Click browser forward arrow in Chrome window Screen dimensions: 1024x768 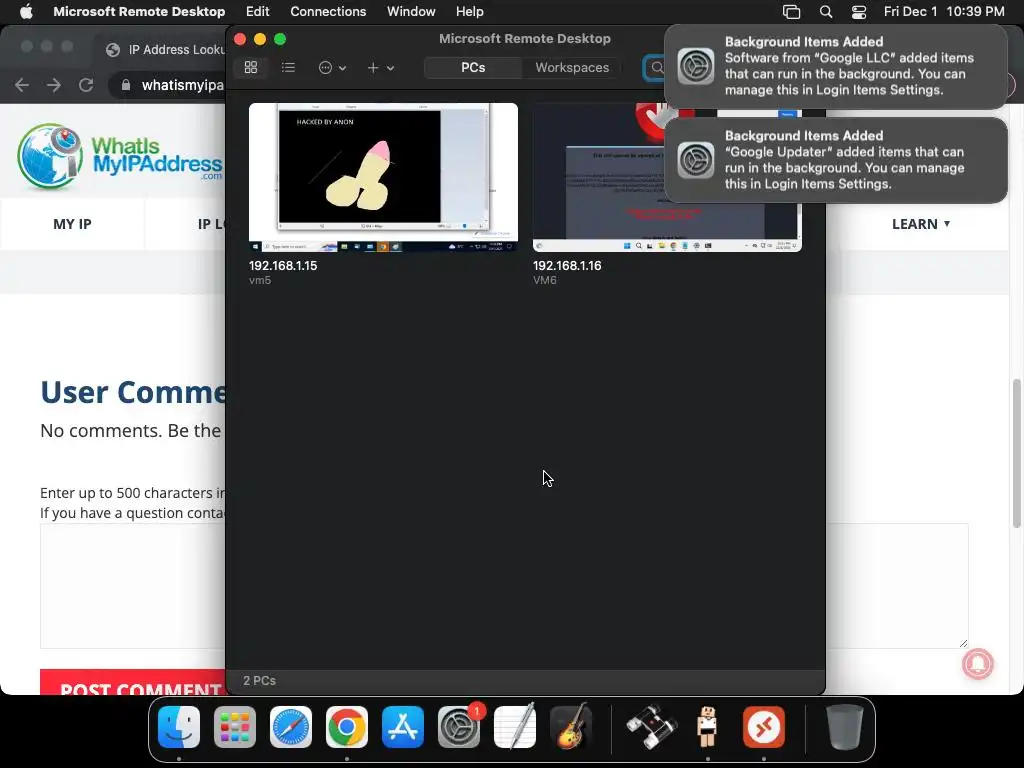click(54, 85)
